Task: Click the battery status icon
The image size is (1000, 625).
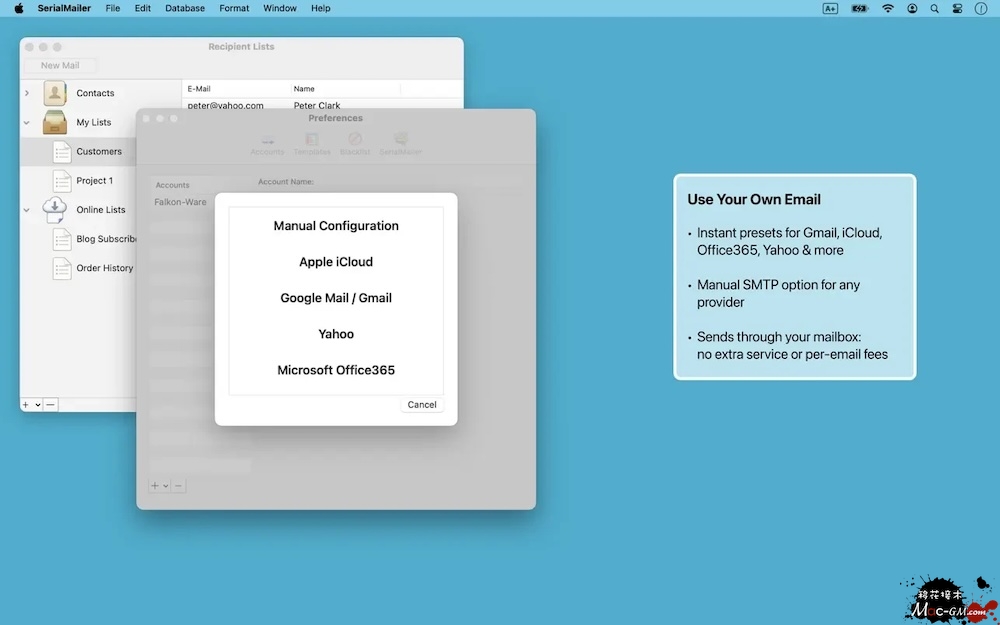Action: pos(860,8)
